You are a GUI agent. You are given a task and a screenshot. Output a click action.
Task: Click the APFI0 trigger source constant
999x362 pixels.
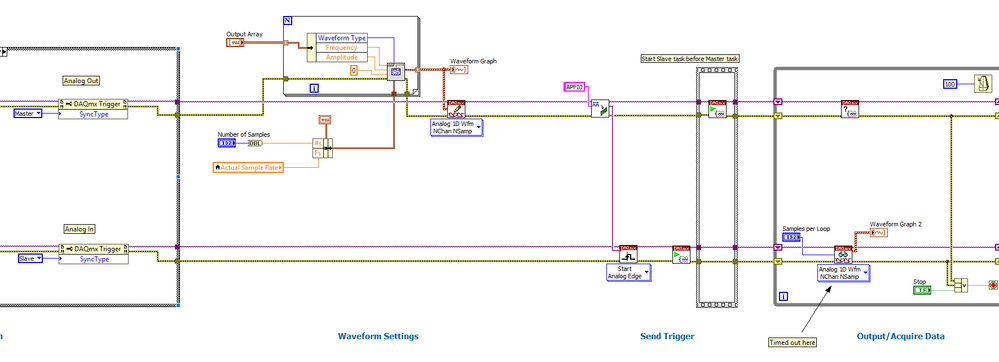pos(574,87)
